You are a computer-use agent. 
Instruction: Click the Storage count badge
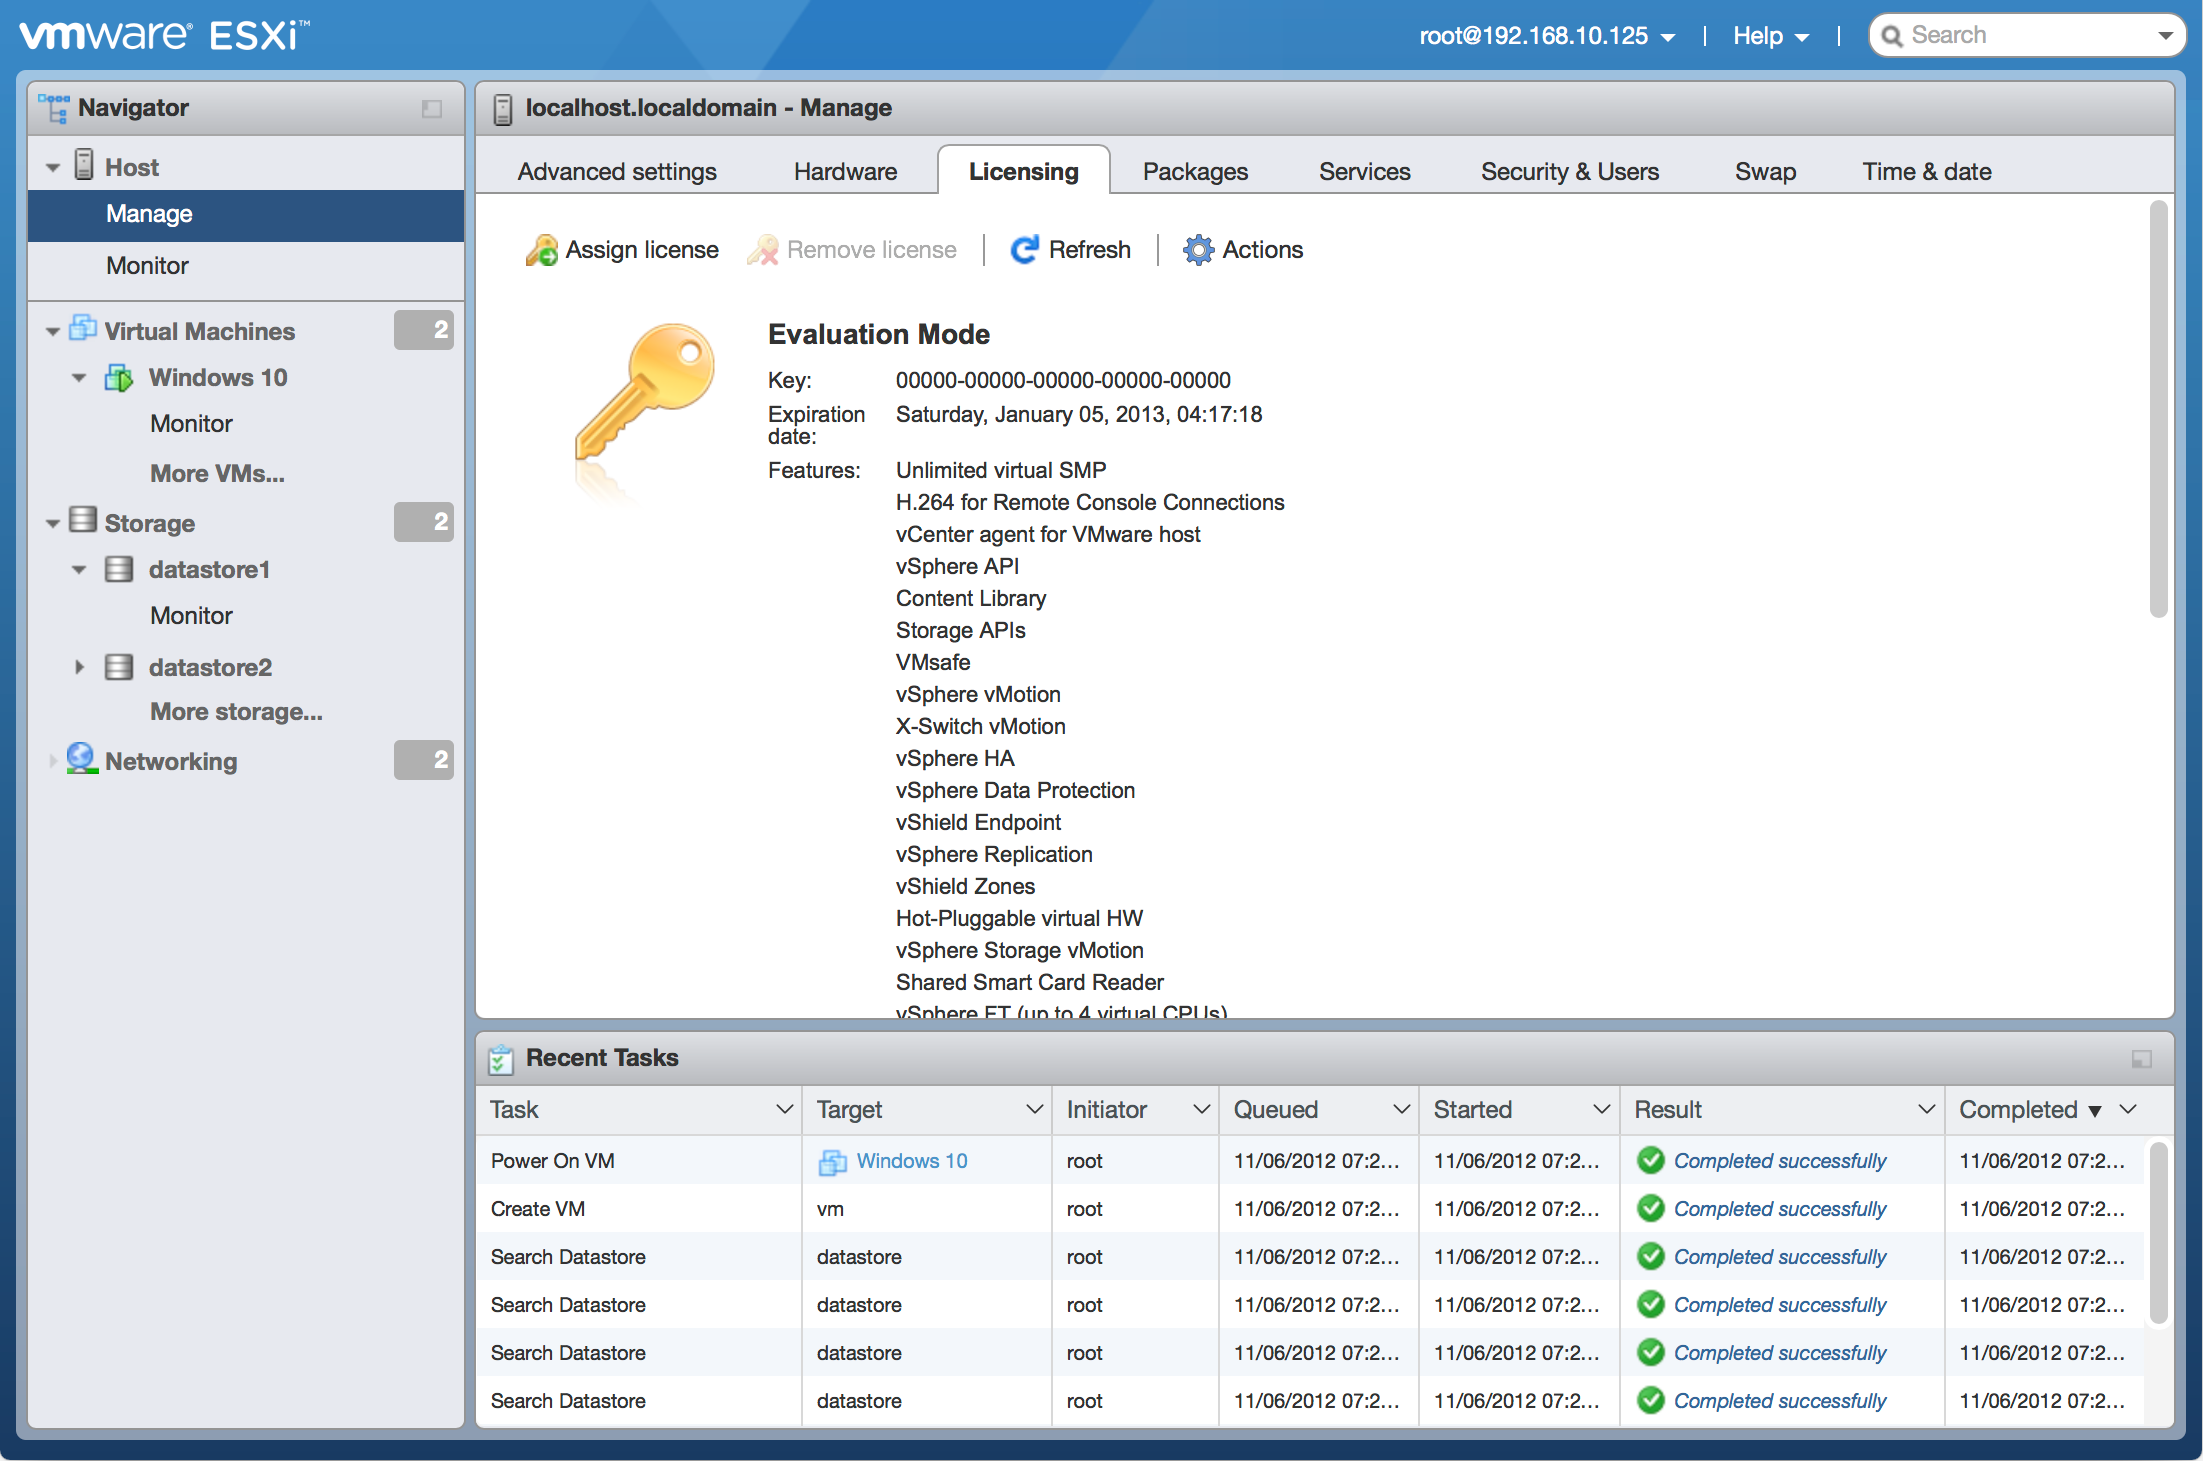(424, 522)
